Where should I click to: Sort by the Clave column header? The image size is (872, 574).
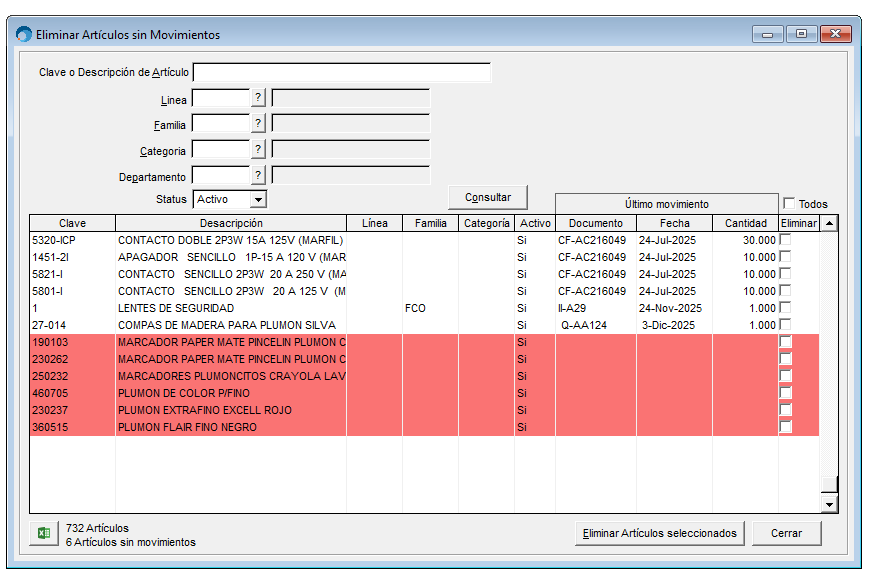[72, 223]
